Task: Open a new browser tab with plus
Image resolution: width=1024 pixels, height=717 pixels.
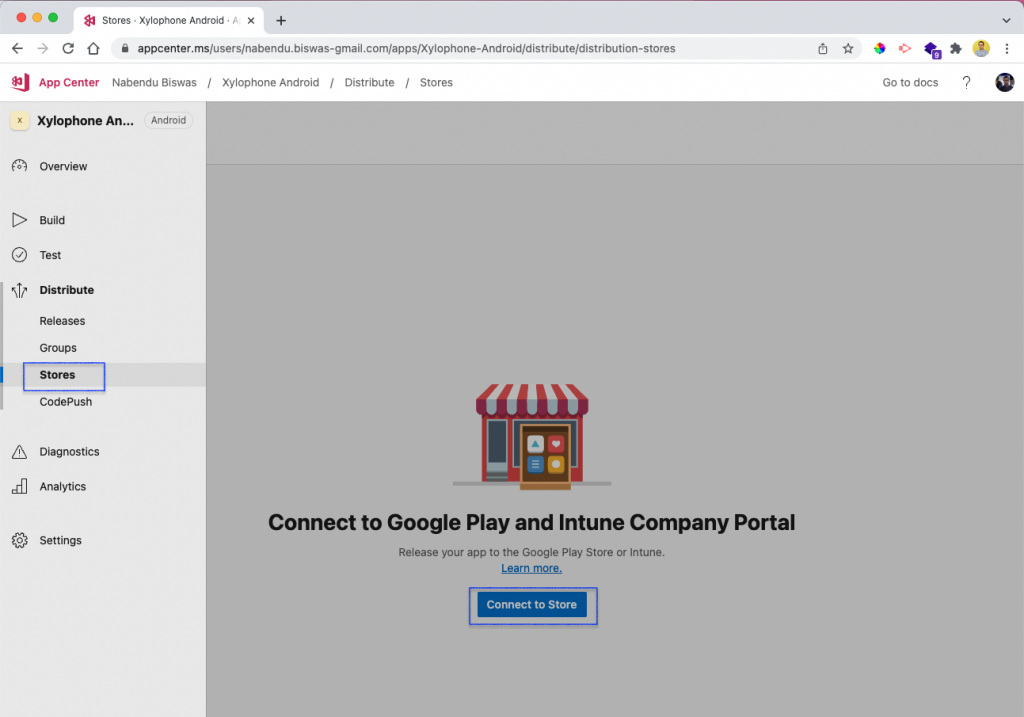Action: click(281, 21)
